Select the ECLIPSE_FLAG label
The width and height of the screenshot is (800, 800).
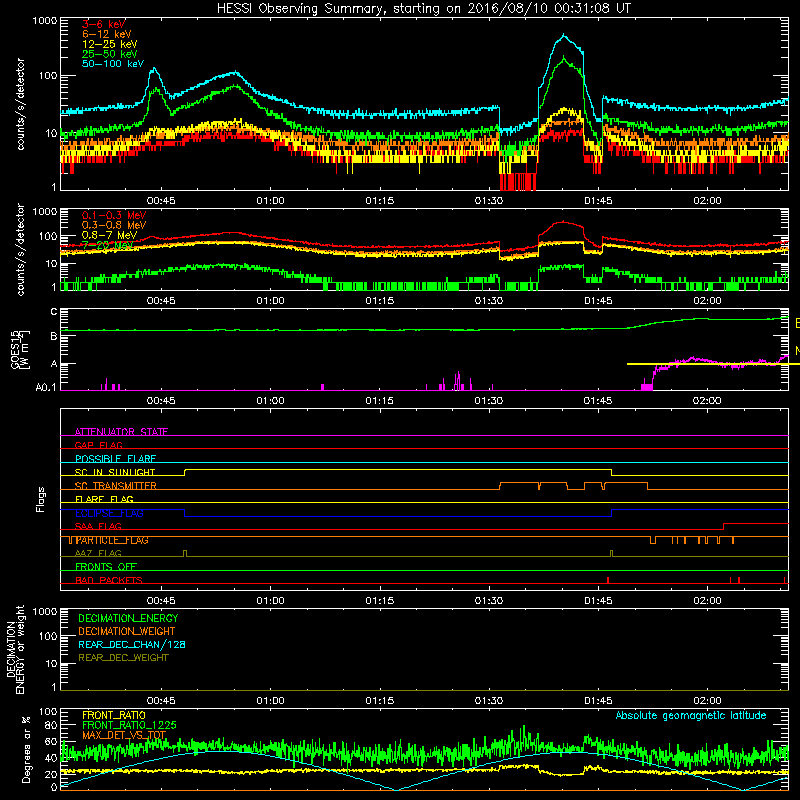[x=109, y=513]
